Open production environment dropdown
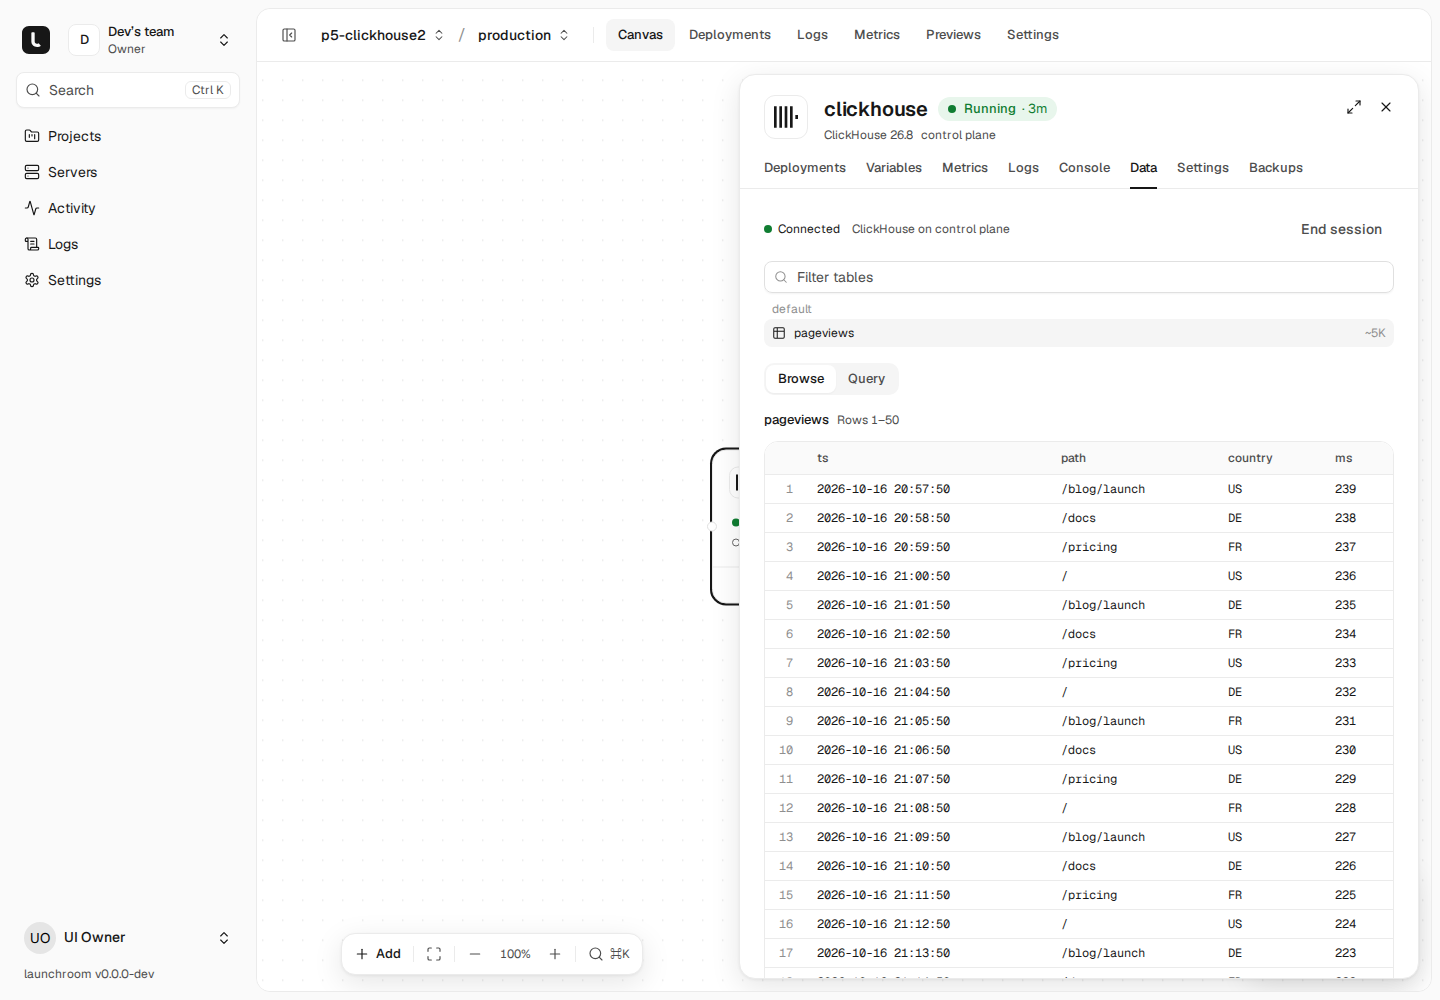The width and height of the screenshot is (1440, 1000). (x=524, y=35)
